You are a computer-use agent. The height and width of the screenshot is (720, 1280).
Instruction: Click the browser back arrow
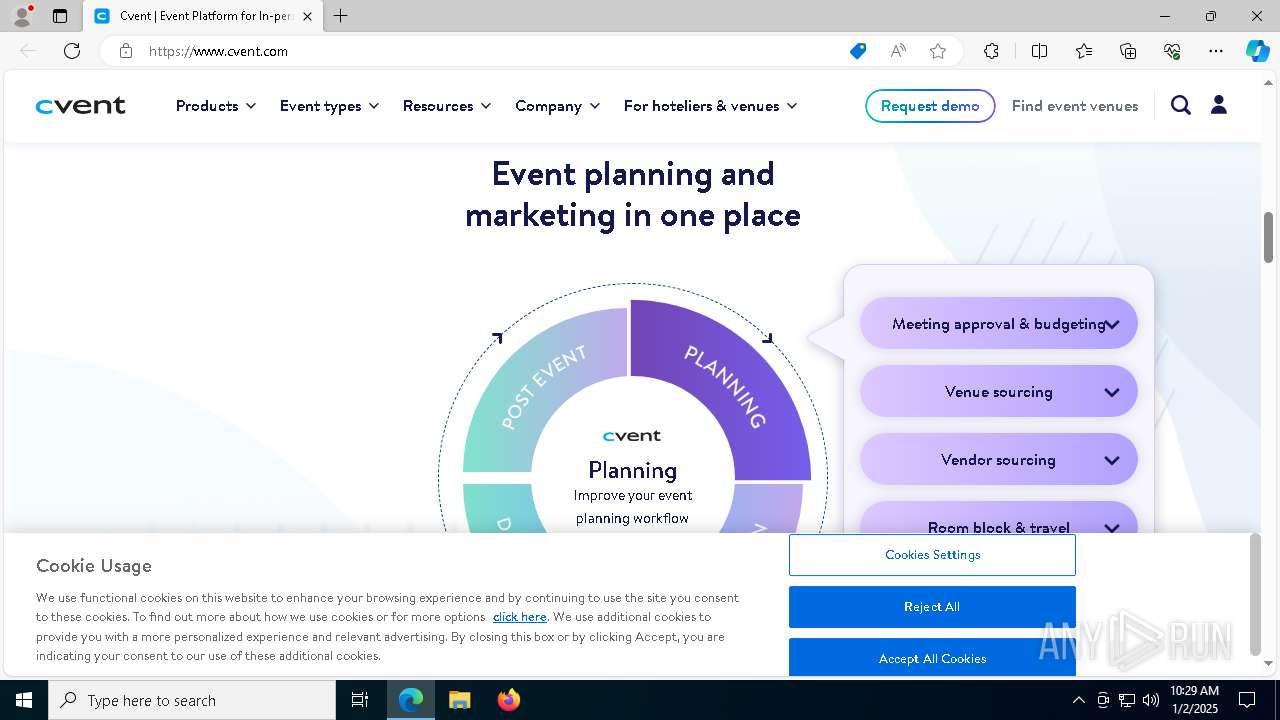(28, 51)
